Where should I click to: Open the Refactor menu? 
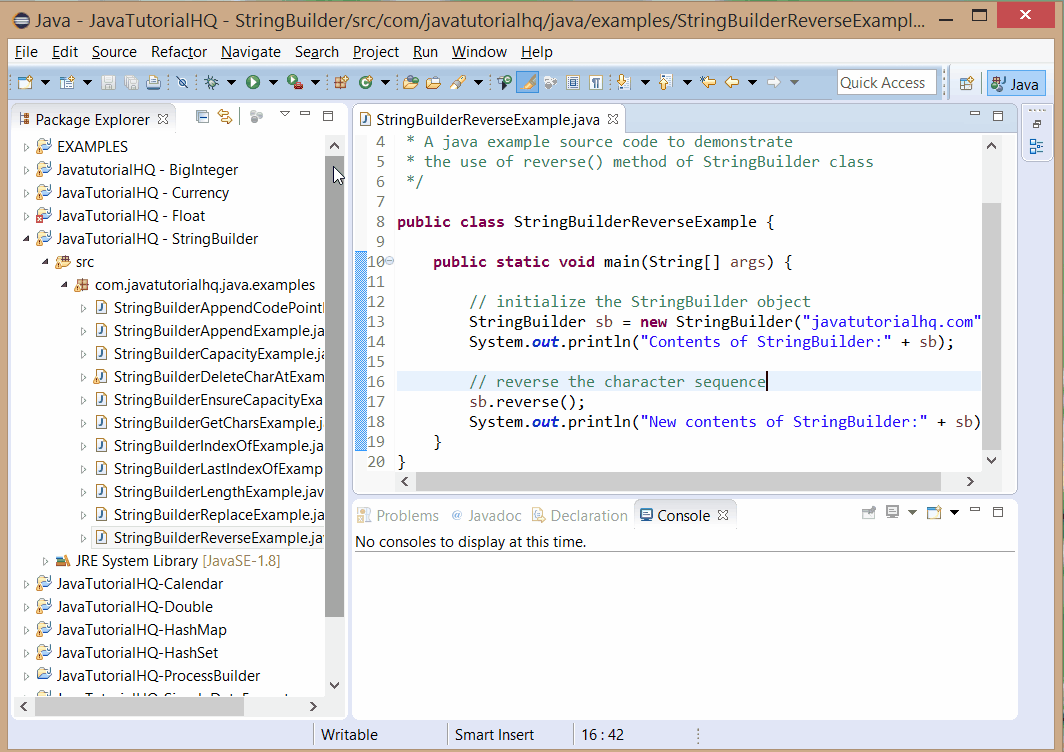point(178,52)
